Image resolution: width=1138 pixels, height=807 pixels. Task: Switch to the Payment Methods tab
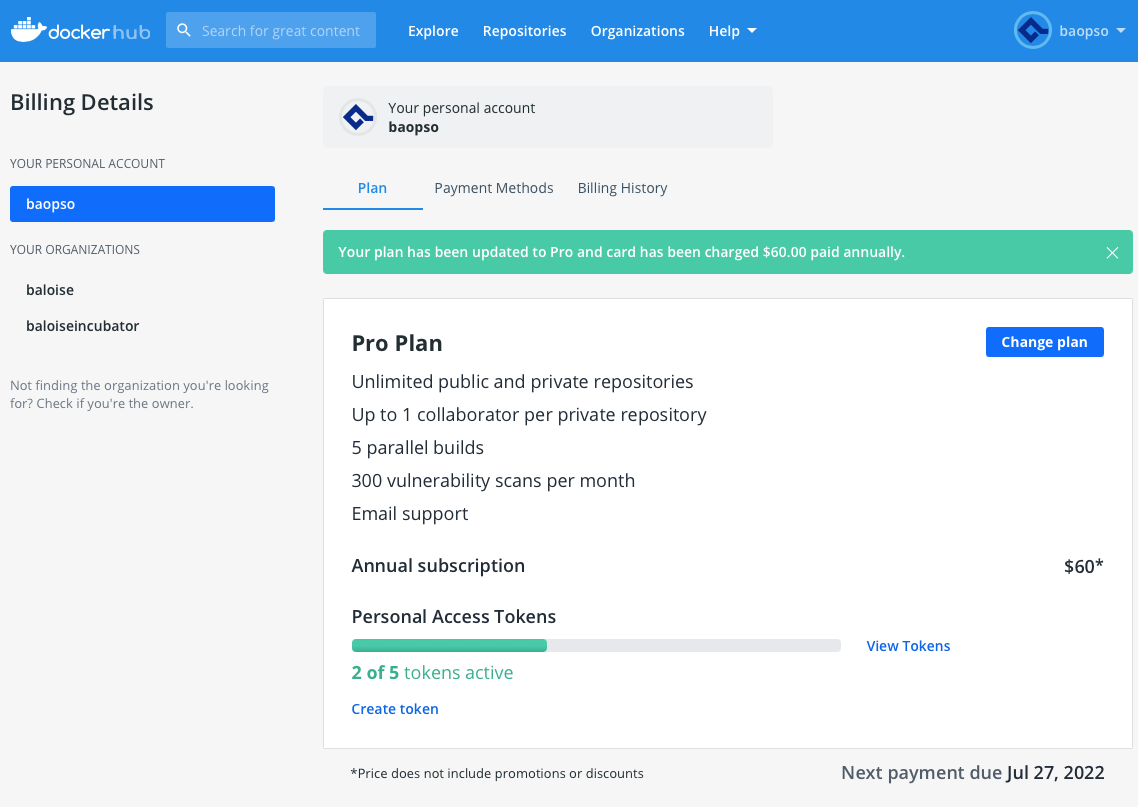(x=493, y=188)
